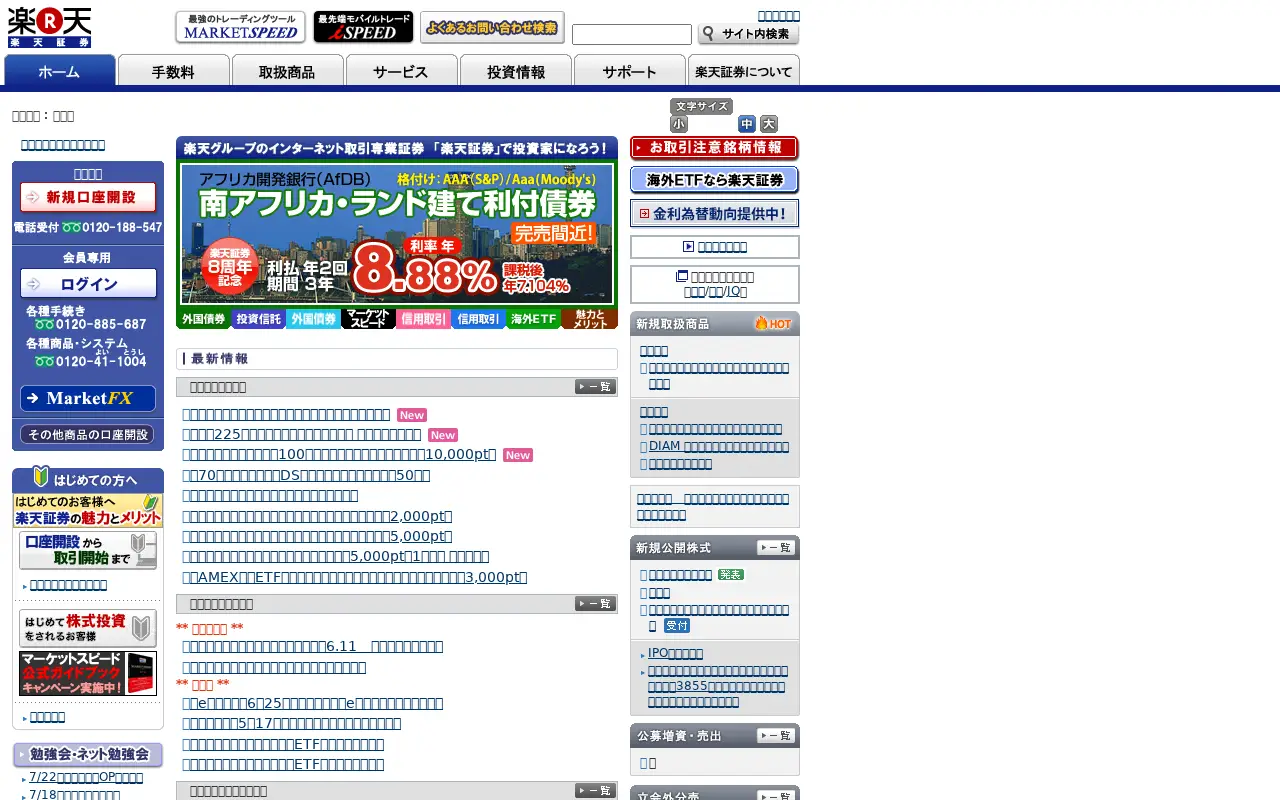
Task: Open the はじめて株式投資 banner
Action: tap(88, 628)
